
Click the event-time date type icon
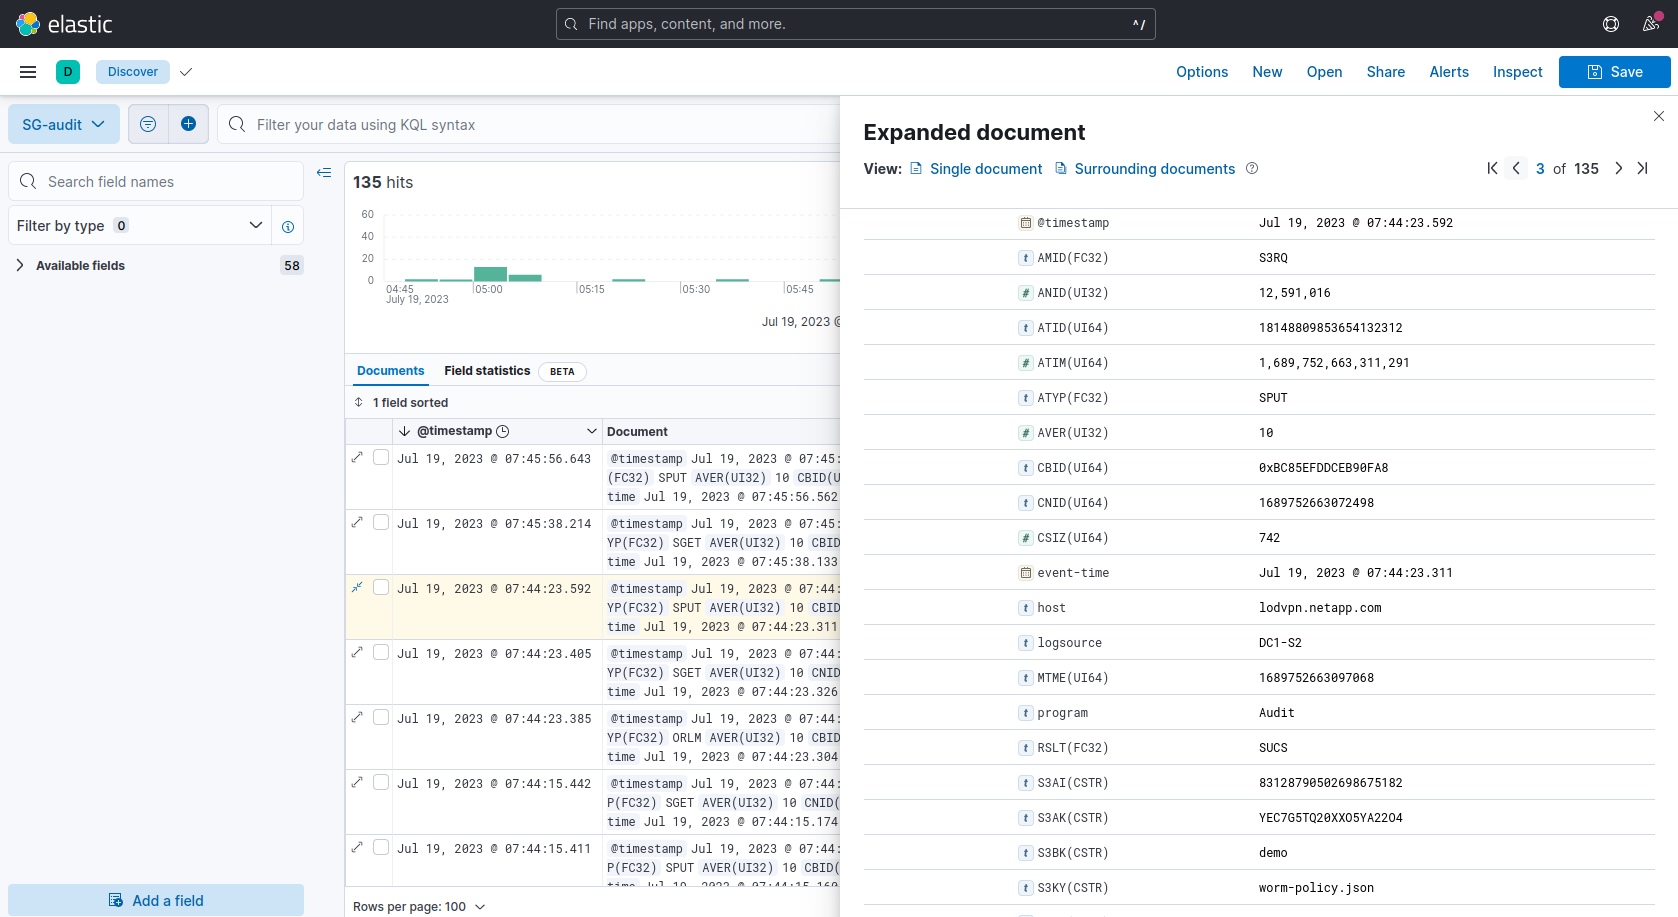tap(1025, 573)
